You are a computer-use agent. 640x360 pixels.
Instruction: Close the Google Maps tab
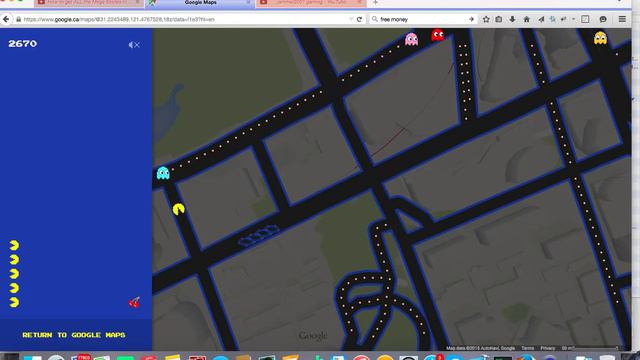(x=248, y=3)
